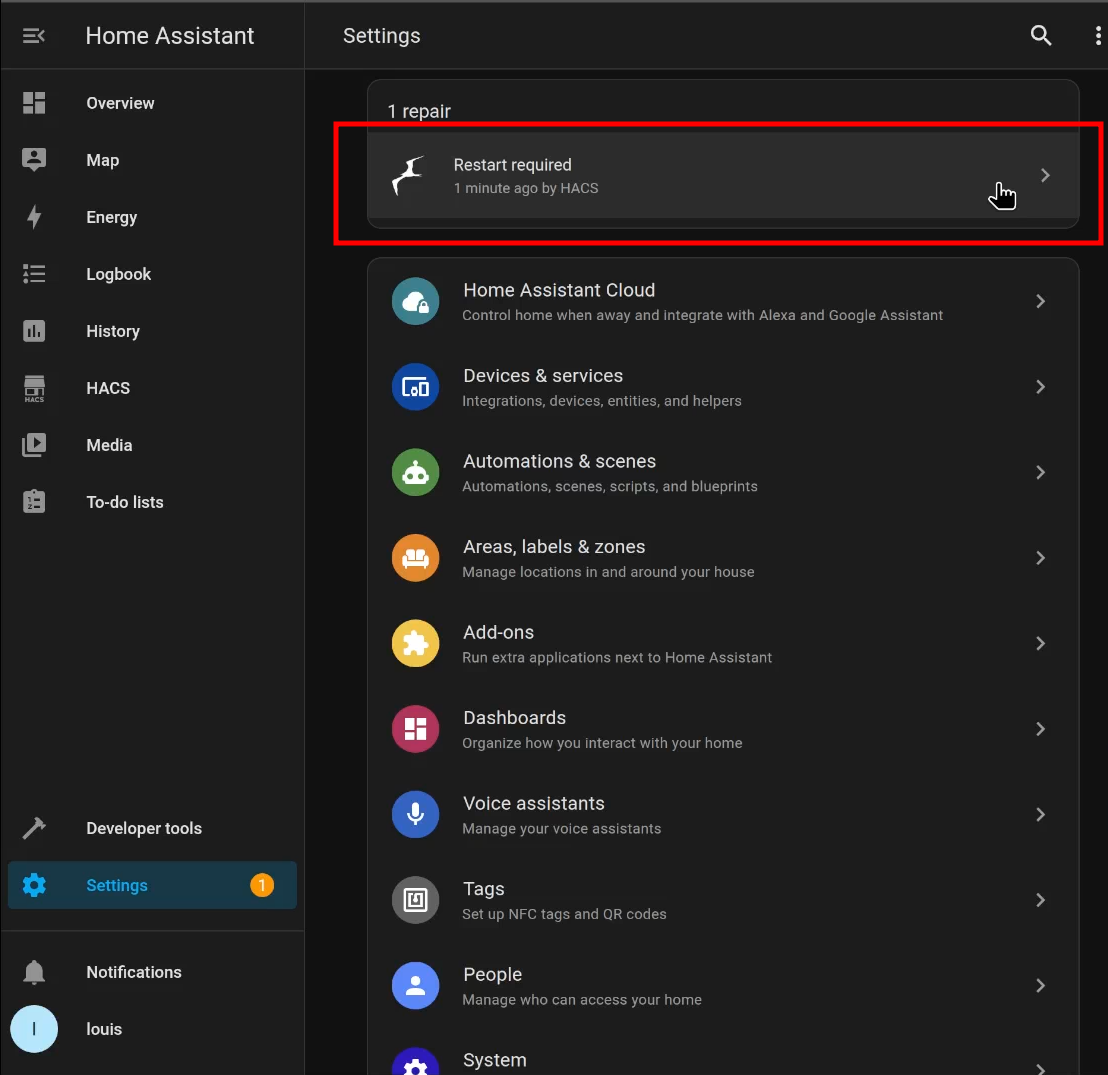Click the 1 repair heading
Image resolution: width=1108 pixels, height=1075 pixels.
point(419,112)
